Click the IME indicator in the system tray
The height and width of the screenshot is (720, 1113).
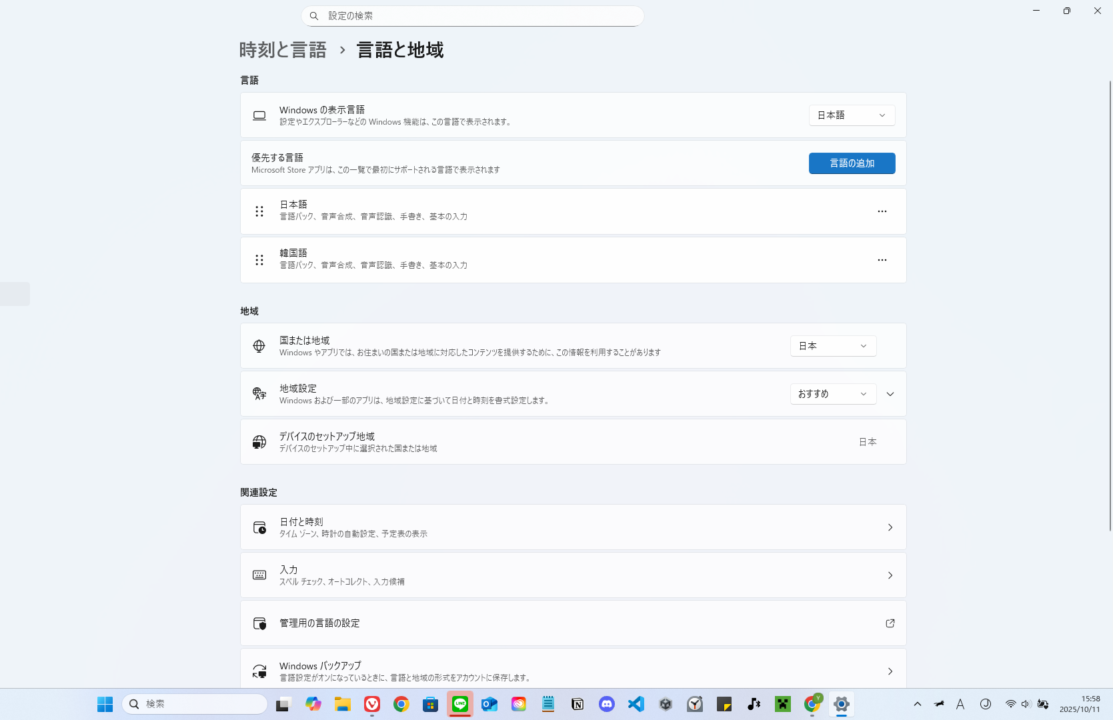(x=960, y=703)
